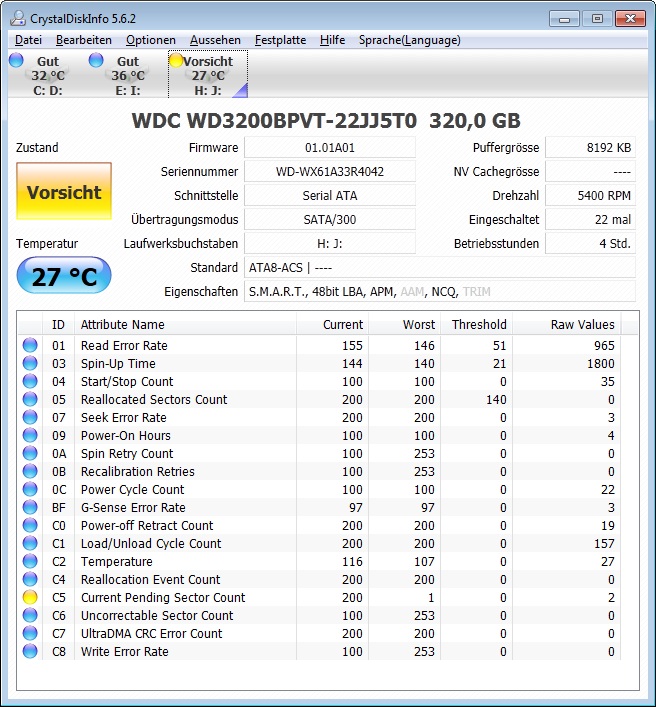
Task: Select the E: I: disk tab
Action: 128,75
